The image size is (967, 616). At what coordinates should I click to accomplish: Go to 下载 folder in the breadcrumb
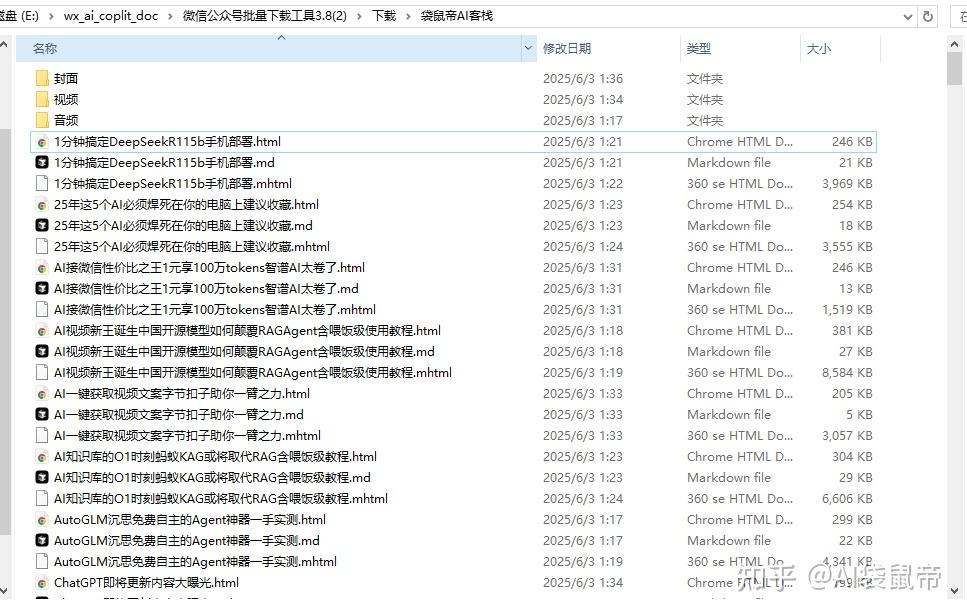(384, 16)
